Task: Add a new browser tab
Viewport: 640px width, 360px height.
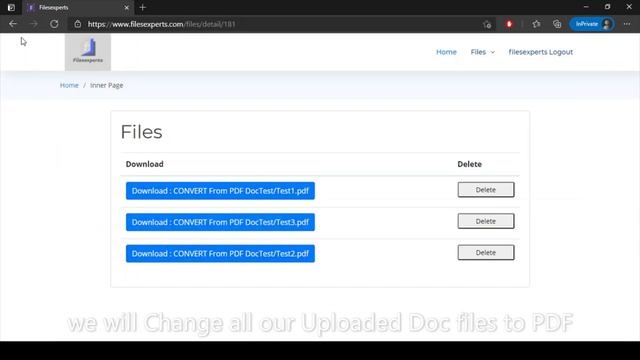Action: pyautogui.click(x=142, y=7)
